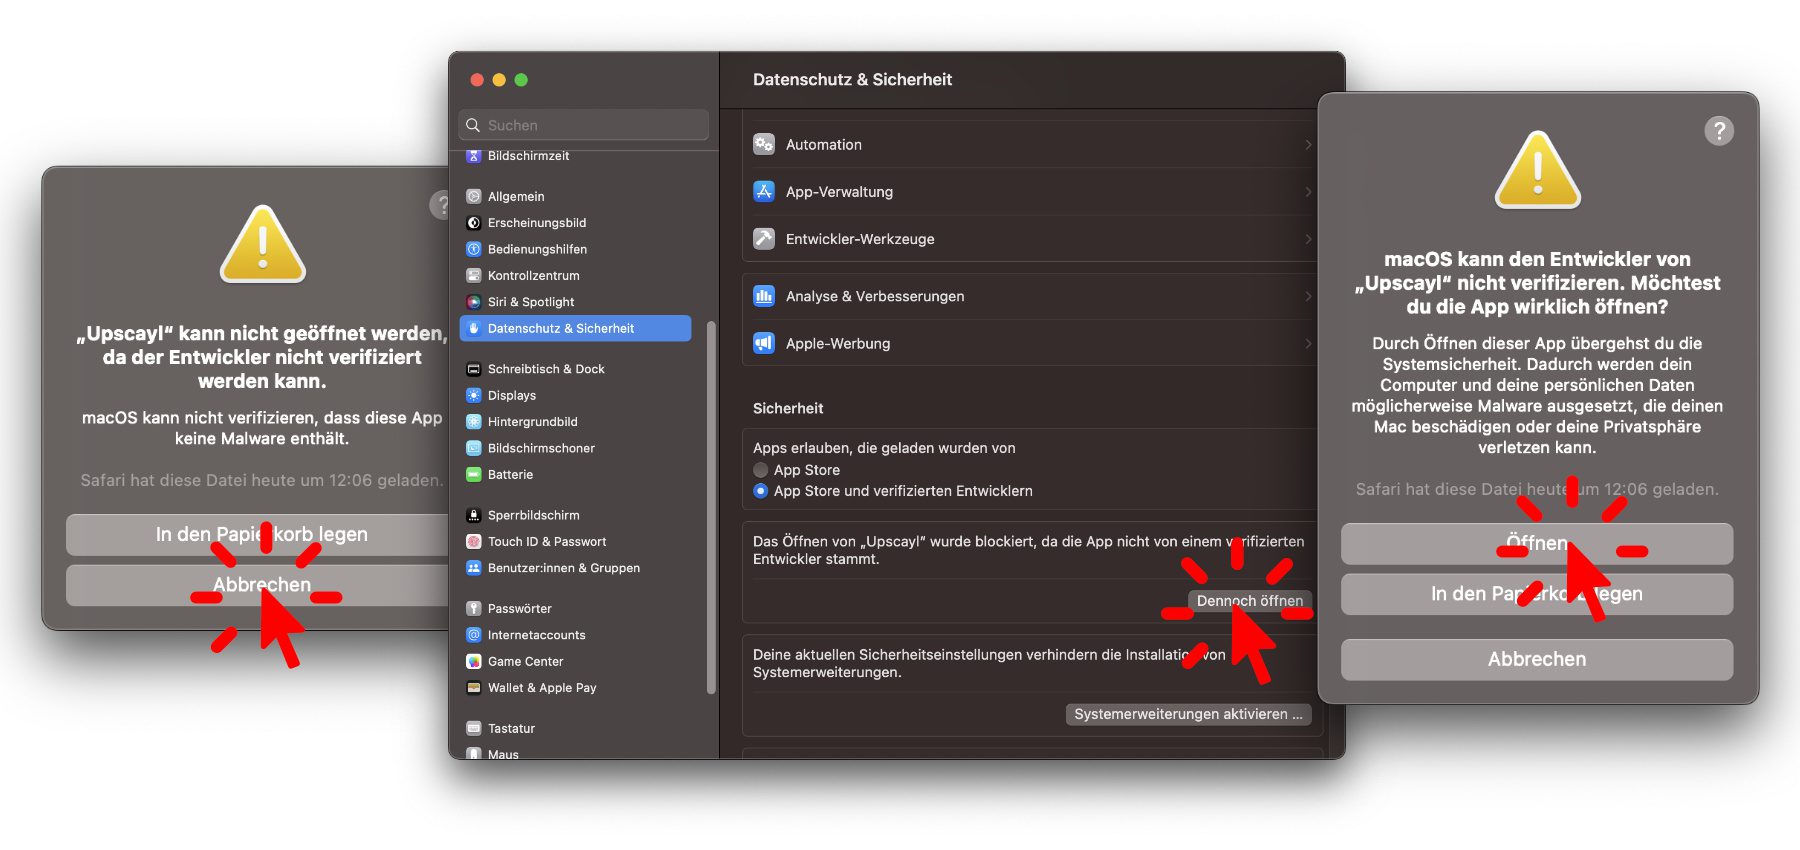Expand the Entwickler-Werkzeuge row chevron
The image size is (1800, 850).
[1307, 239]
